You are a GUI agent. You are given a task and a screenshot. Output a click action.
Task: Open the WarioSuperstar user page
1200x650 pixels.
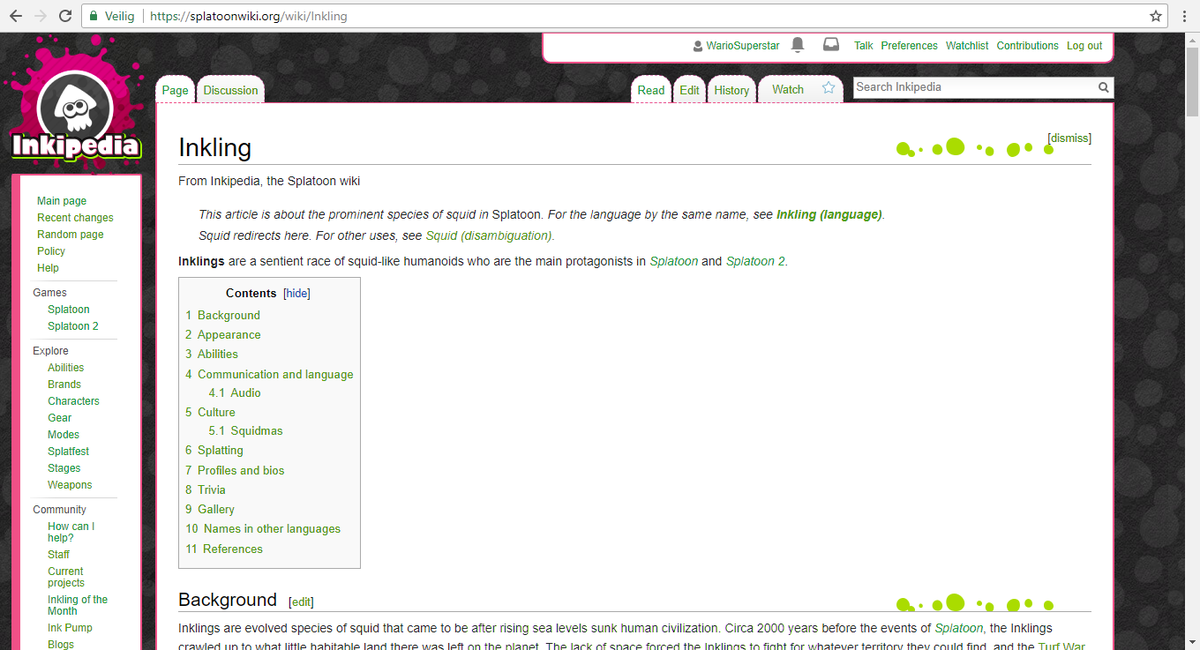coord(743,46)
